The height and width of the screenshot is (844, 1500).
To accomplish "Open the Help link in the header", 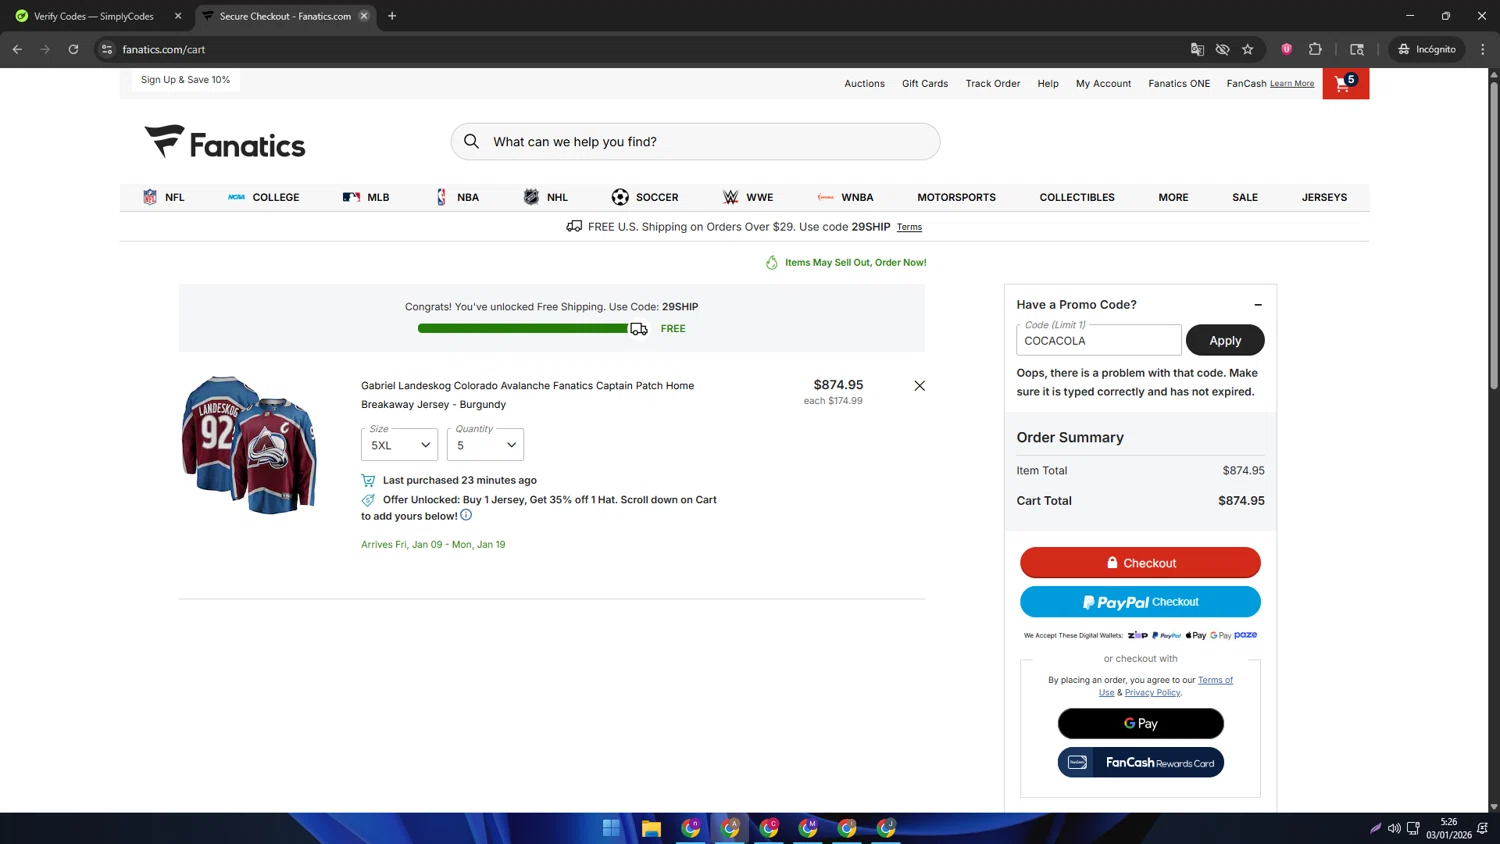I will tap(1048, 84).
